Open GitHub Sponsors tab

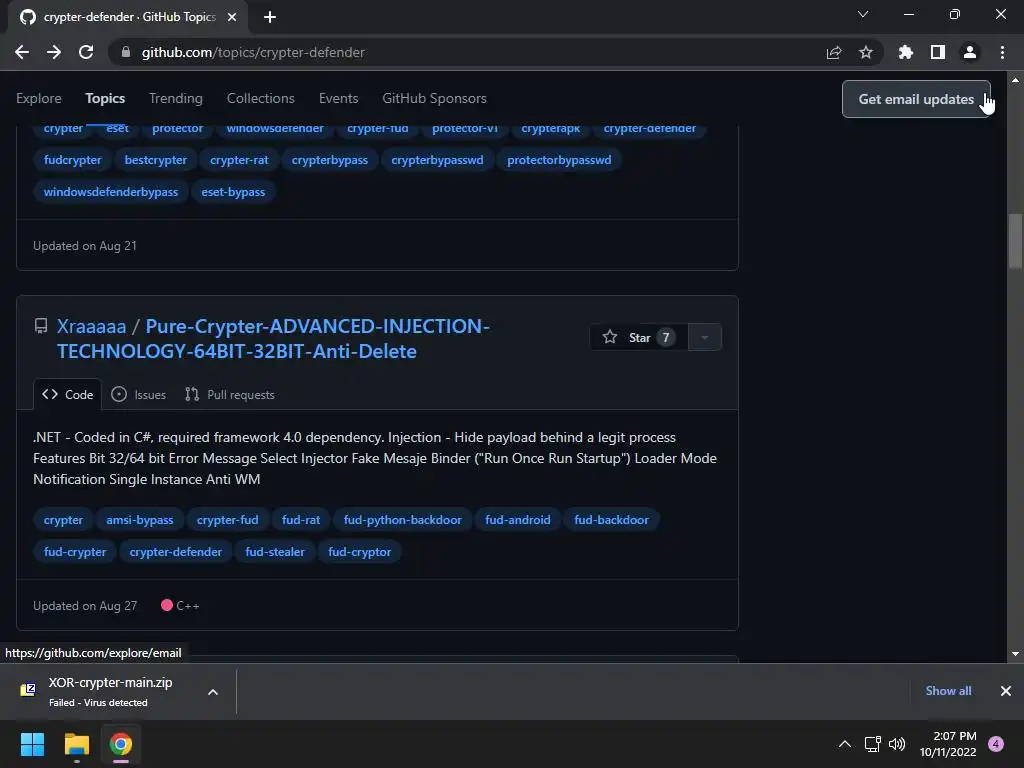434,99
